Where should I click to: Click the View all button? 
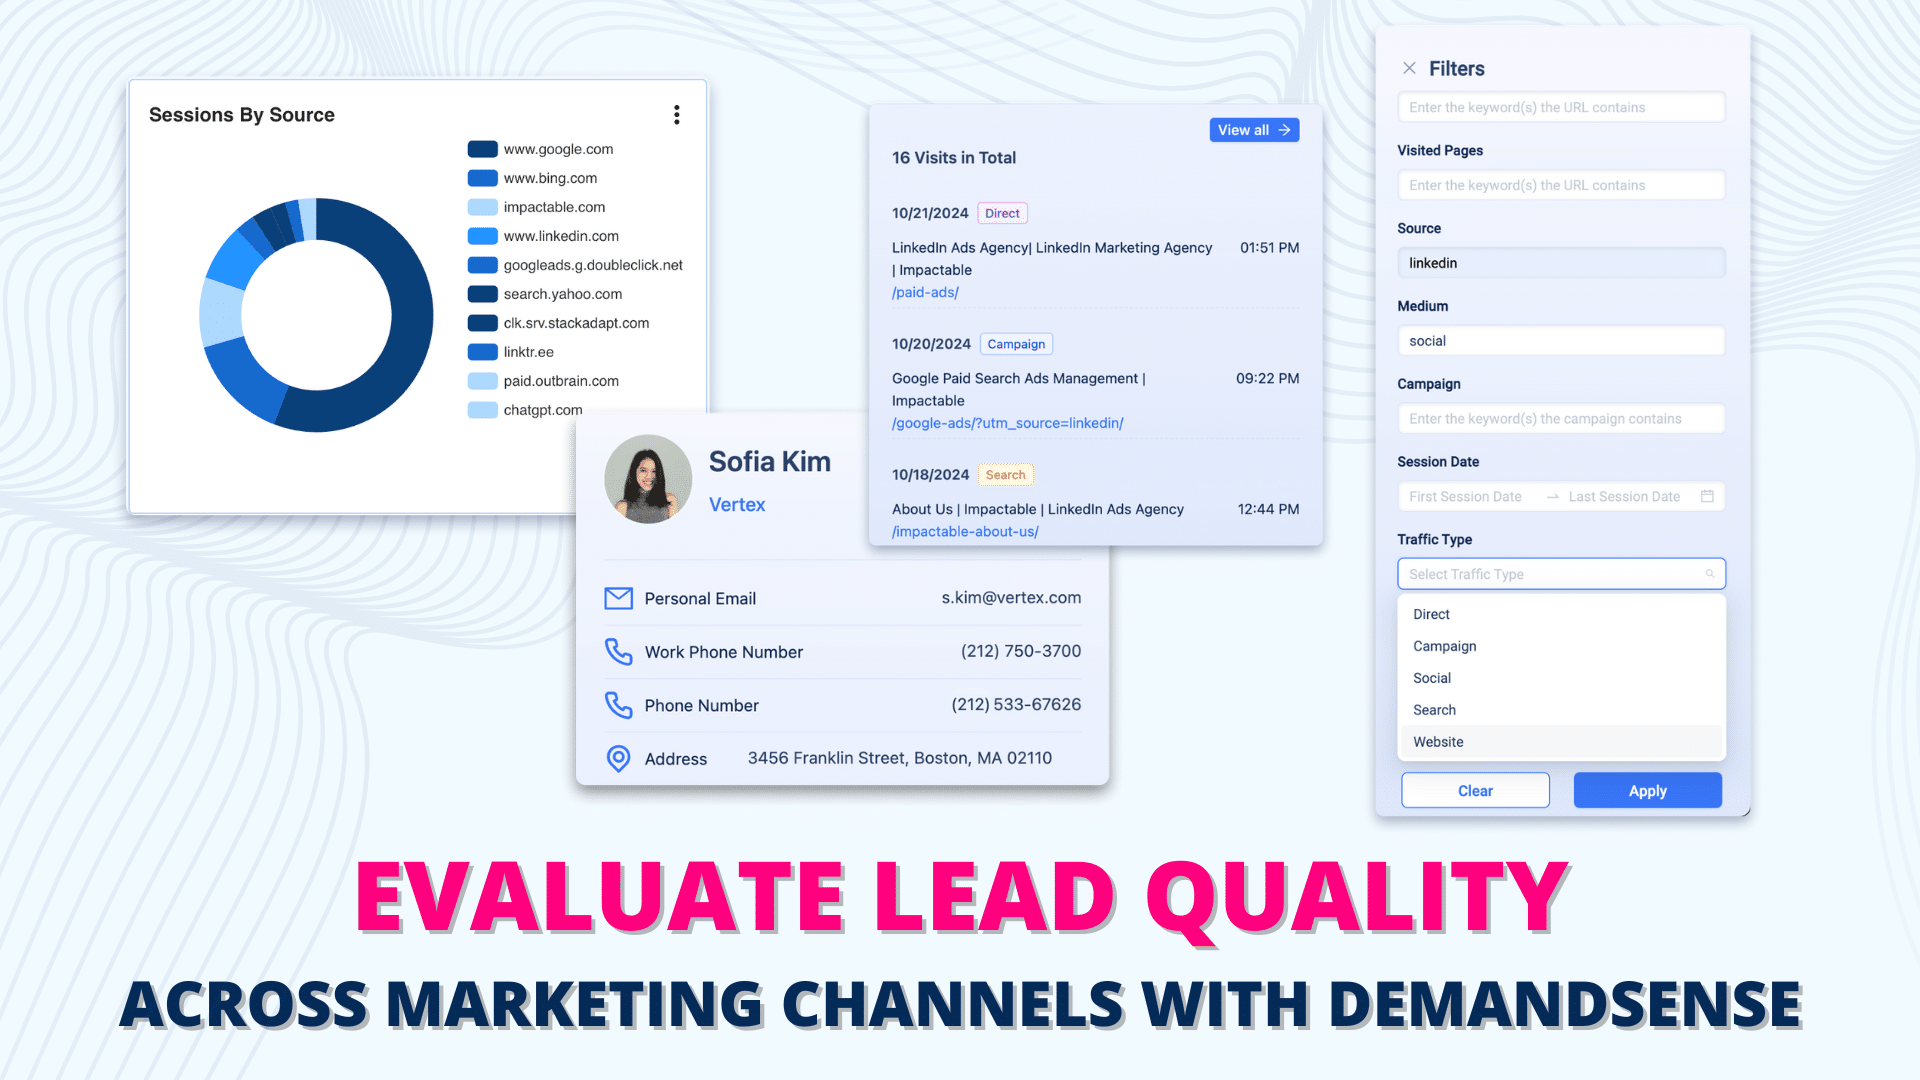click(1254, 130)
